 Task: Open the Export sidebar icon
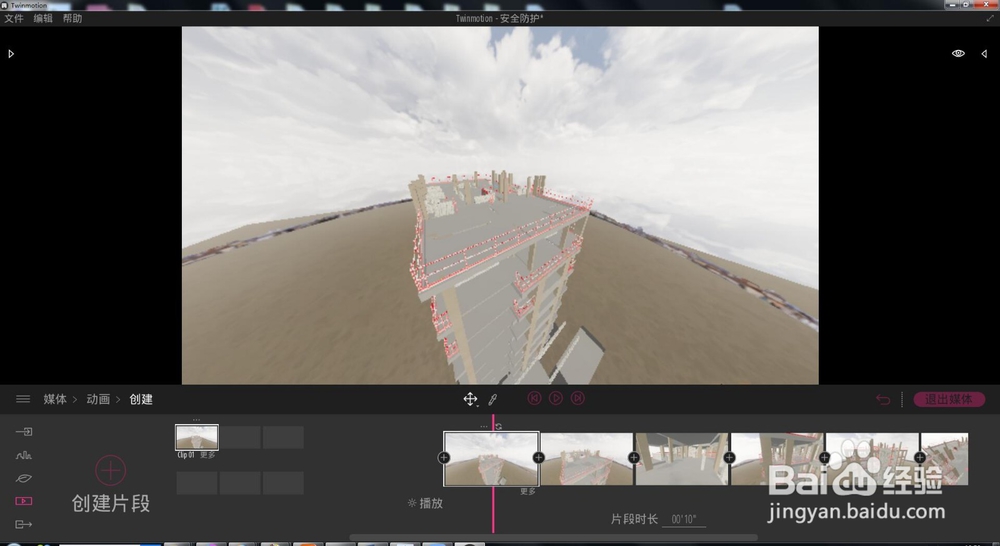(x=24, y=524)
